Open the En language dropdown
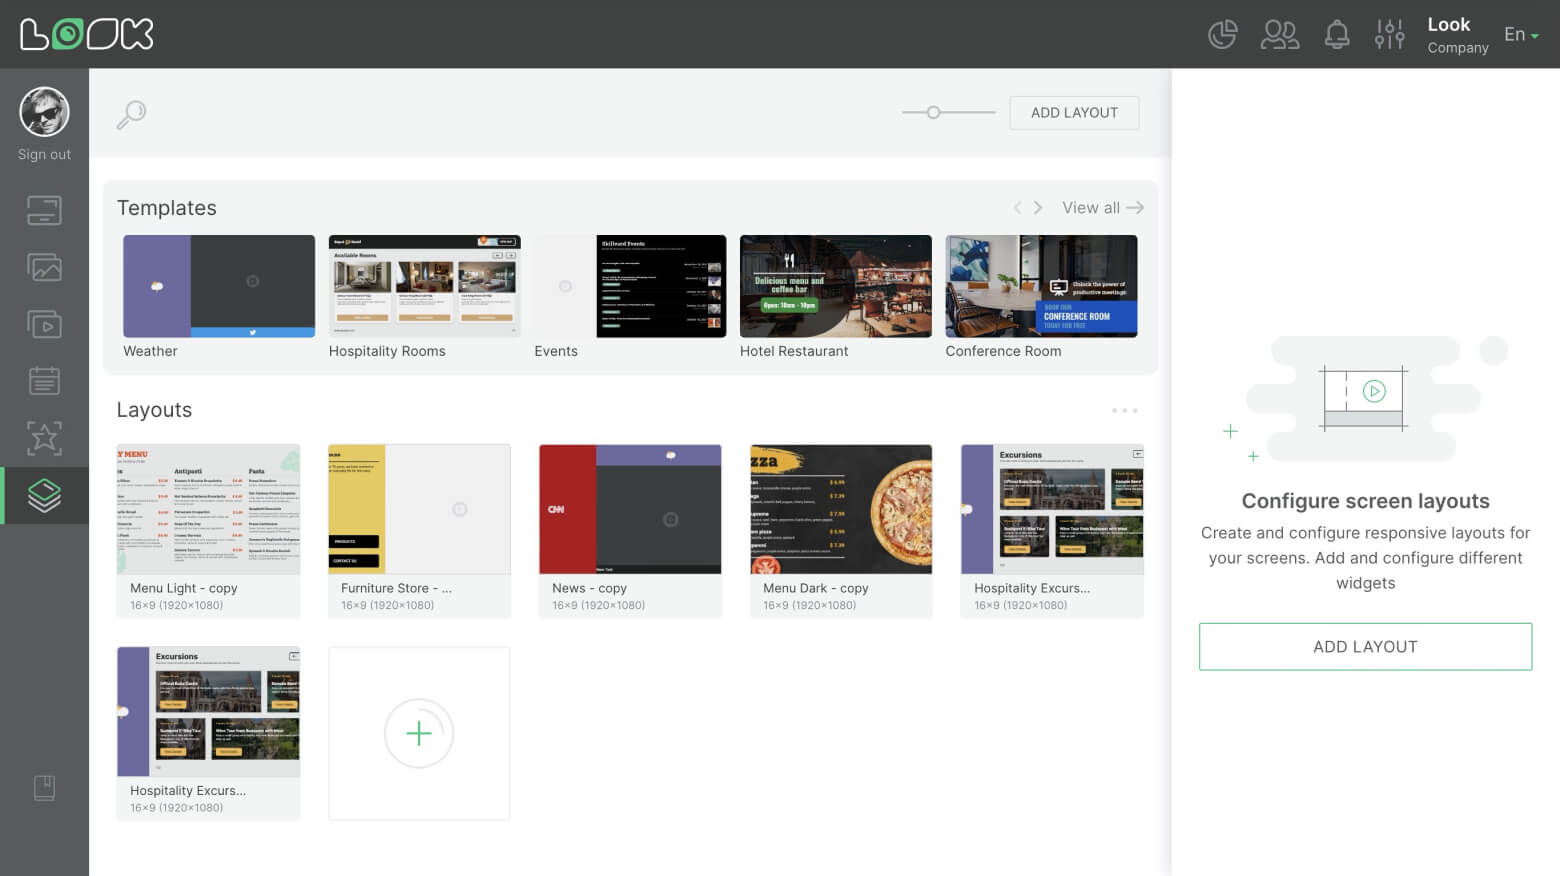The width and height of the screenshot is (1560, 876). click(x=1520, y=35)
